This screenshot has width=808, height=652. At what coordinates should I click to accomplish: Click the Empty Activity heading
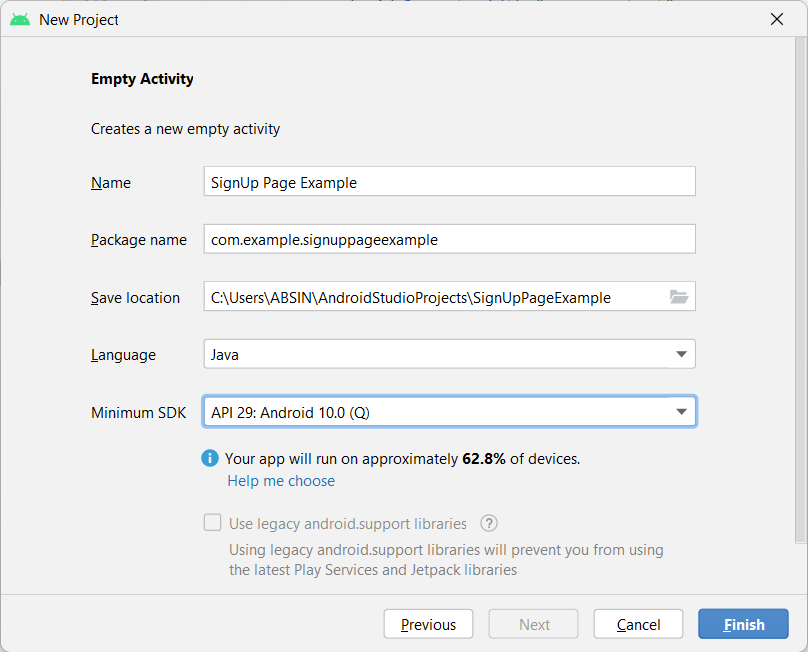142,79
